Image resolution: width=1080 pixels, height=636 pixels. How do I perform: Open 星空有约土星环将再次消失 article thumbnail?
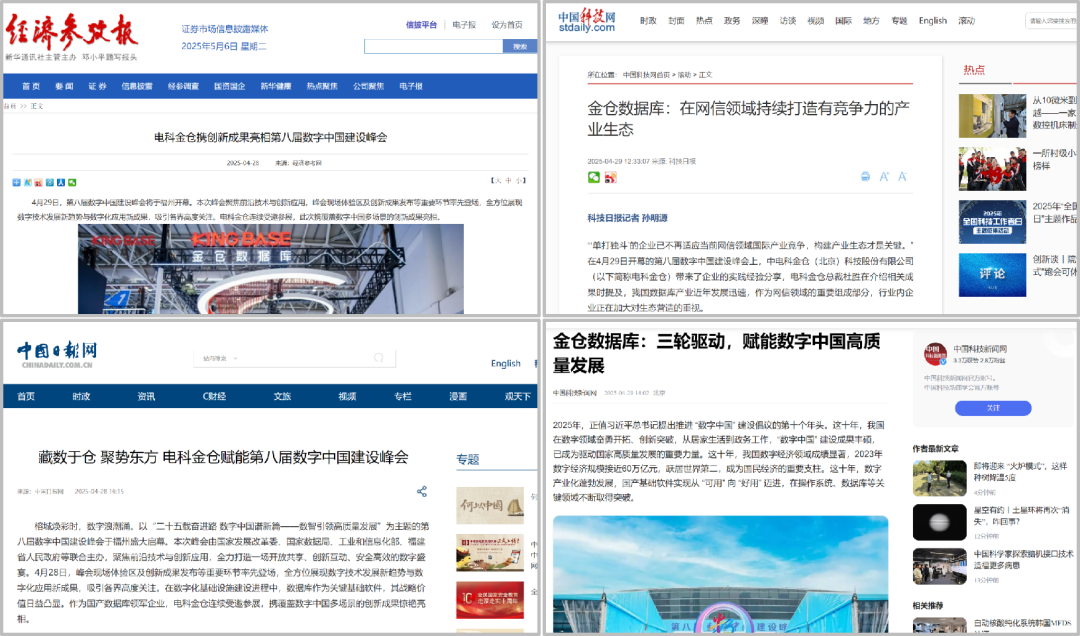click(x=939, y=522)
